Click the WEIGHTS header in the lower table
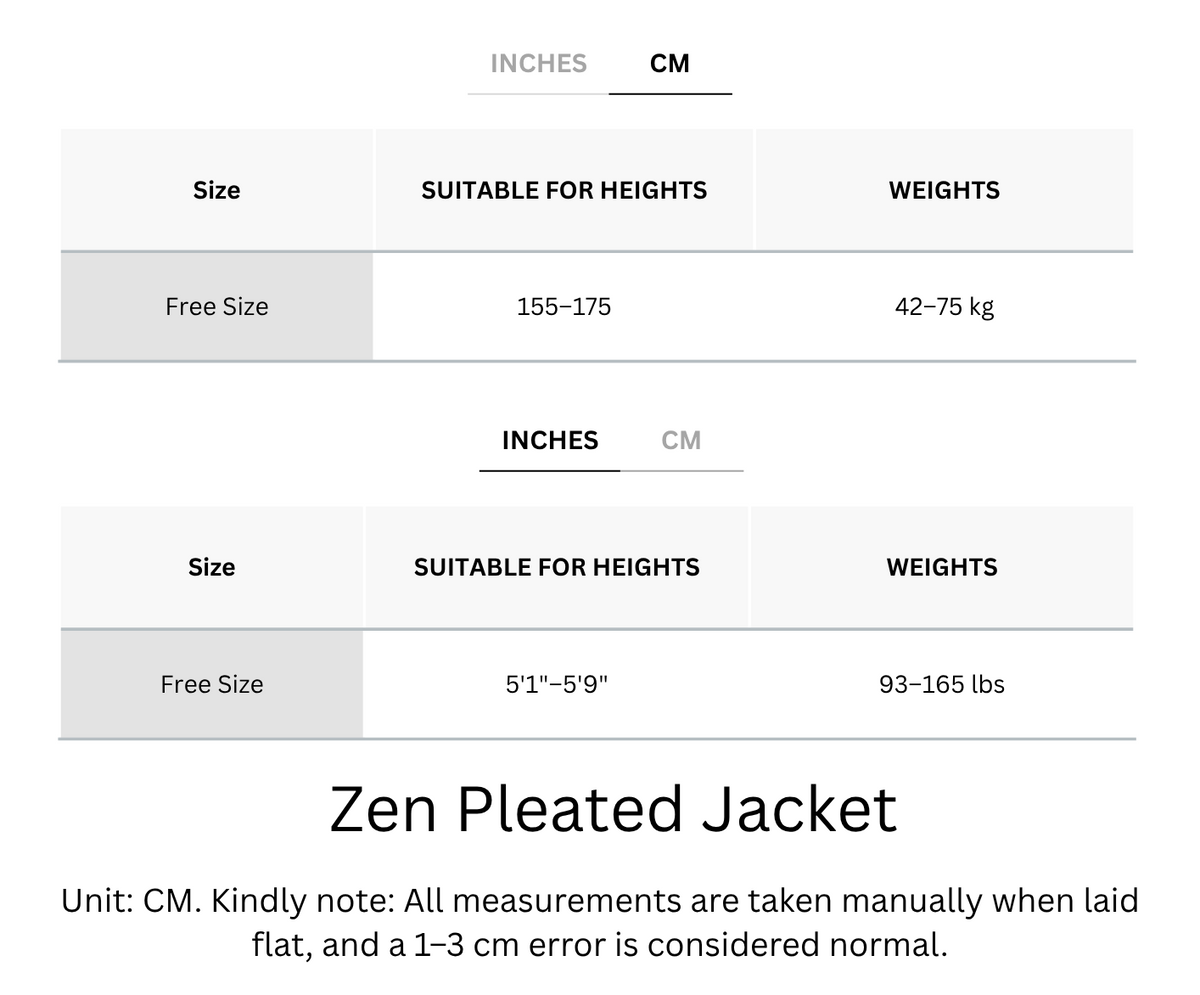The width and height of the screenshot is (1200, 995). click(x=942, y=567)
